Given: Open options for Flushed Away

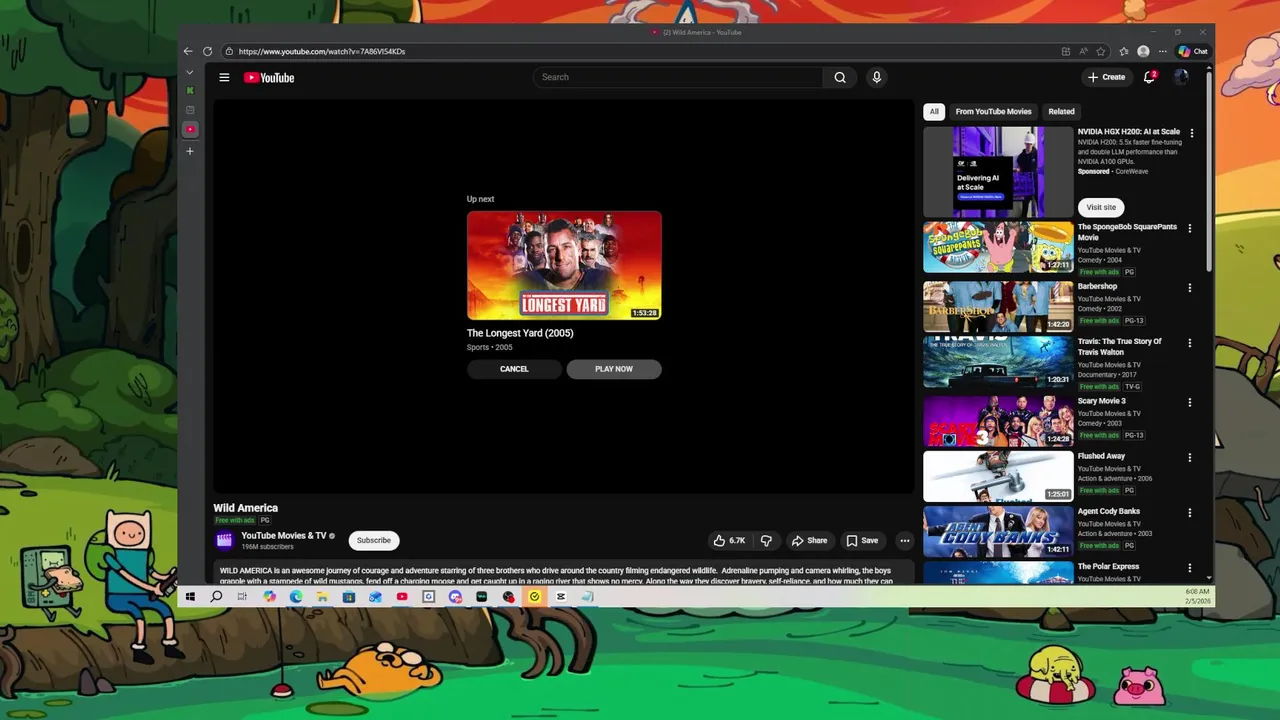Looking at the screenshot, I should click(1190, 458).
